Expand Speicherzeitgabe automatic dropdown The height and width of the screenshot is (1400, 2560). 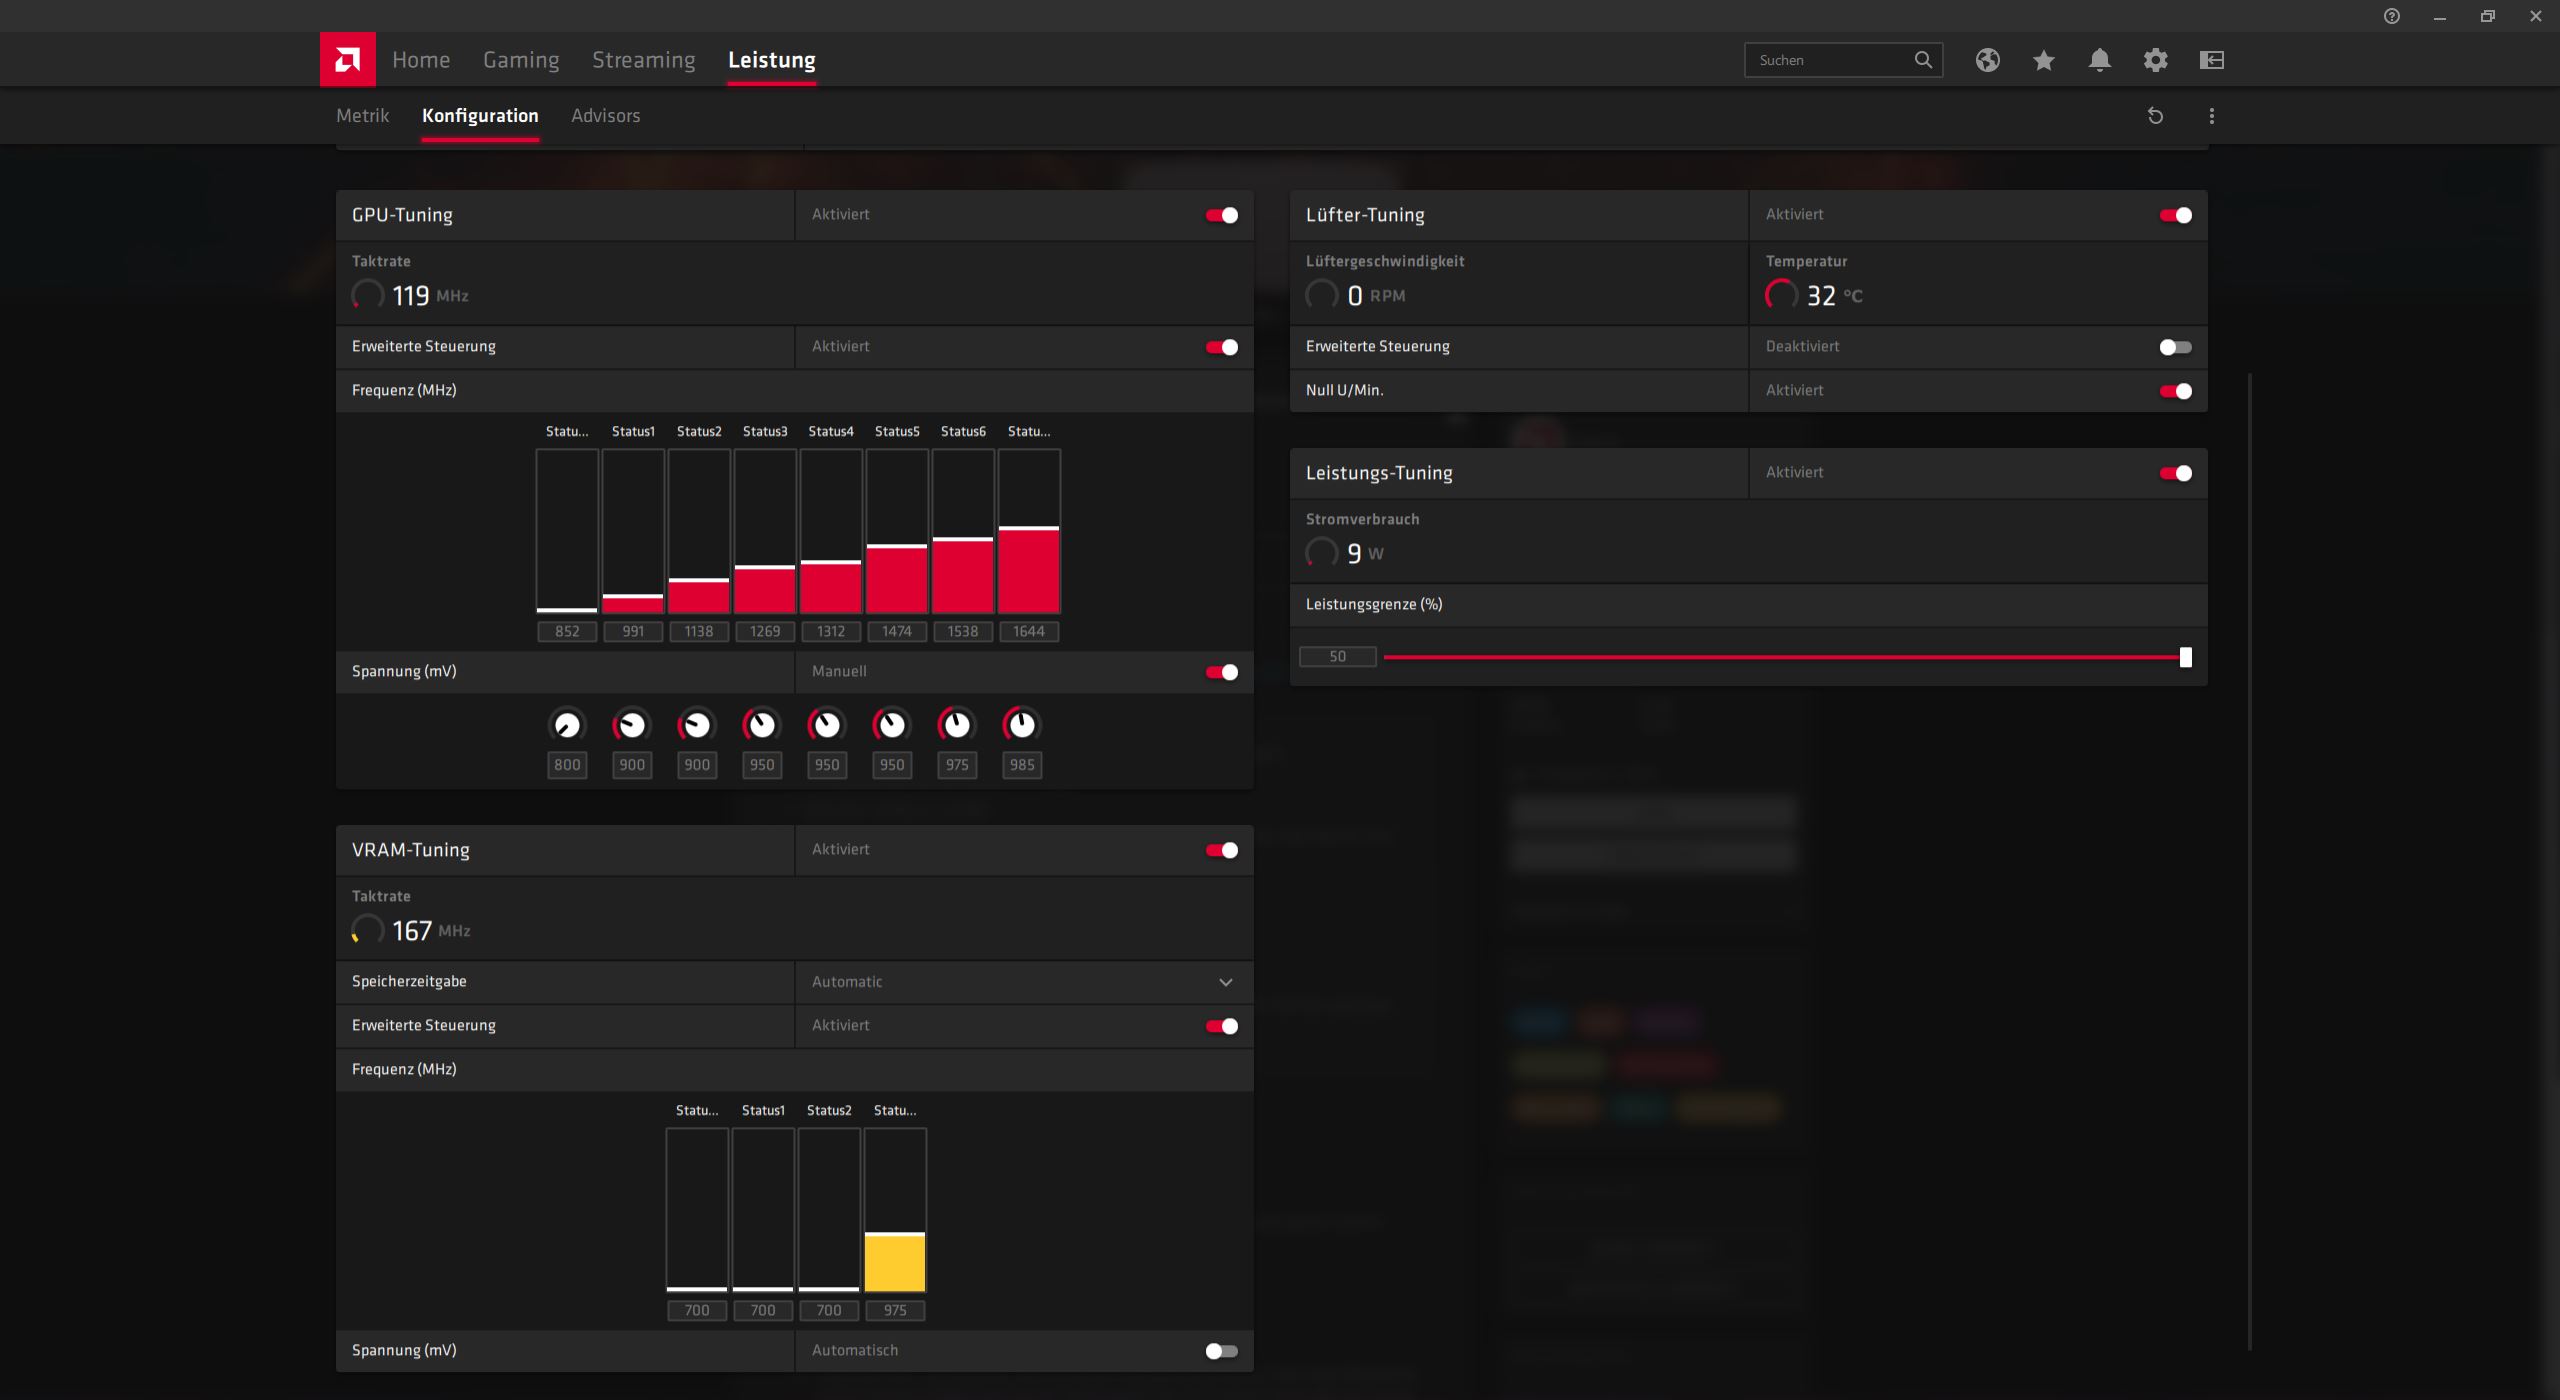pos(1224,981)
